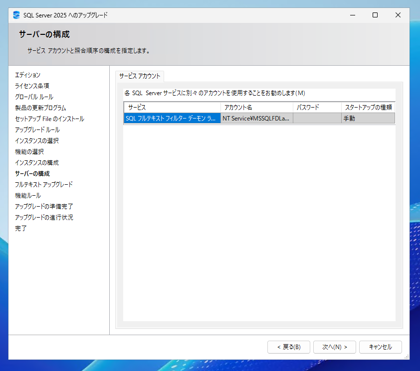Click the パスワード column header
The image size is (420, 371).
point(317,107)
